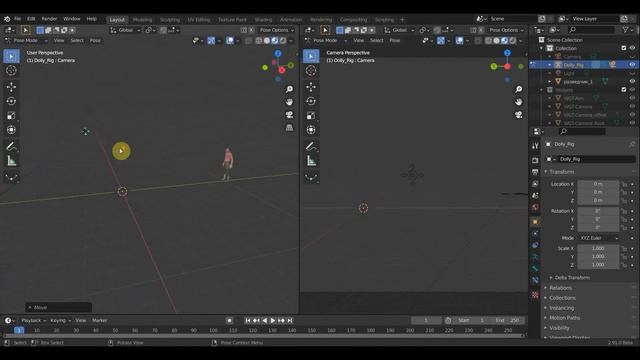Screen dimensions: 640x360
Task: Open the File menu
Action: point(18,19)
